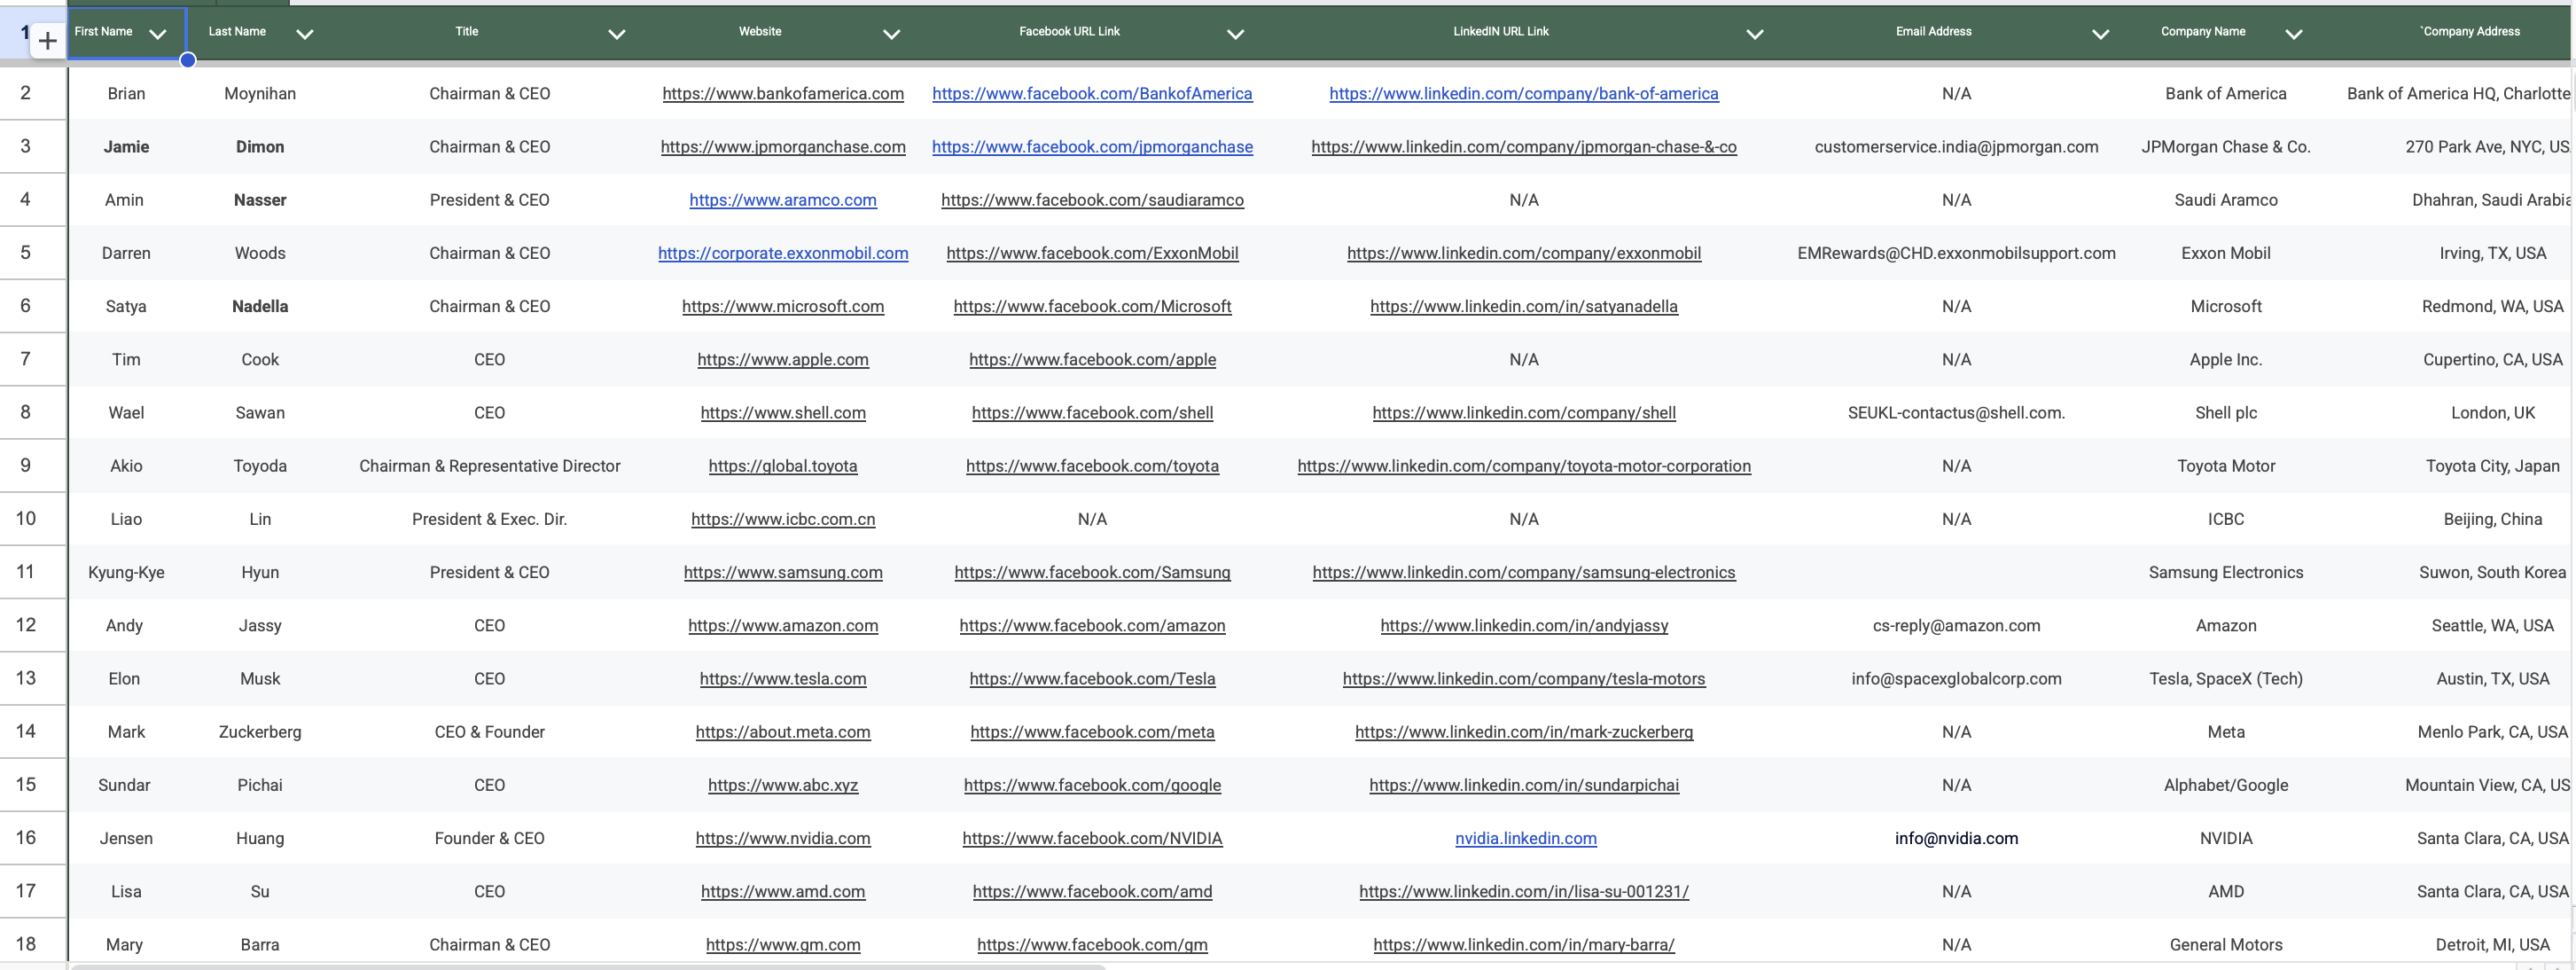Open the Company Name filter chevron
This screenshot has height=970, width=2576.
point(2294,34)
